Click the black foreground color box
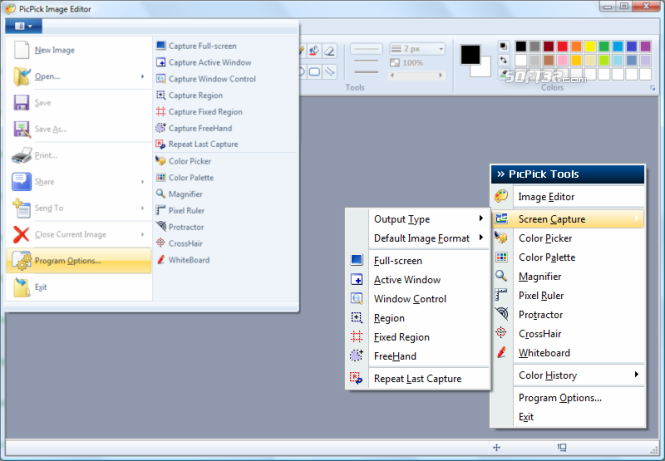This screenshot has width=665, height=461. [470, 55]
